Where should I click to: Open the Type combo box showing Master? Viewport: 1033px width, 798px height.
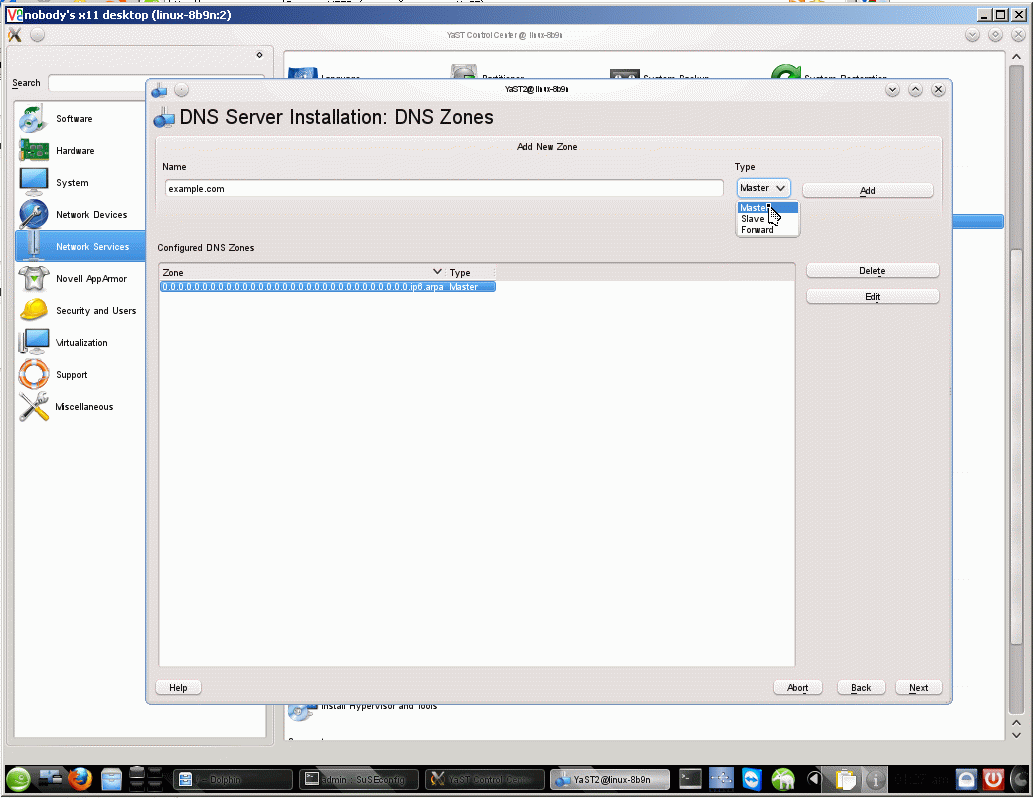click(x=763, y=188)
